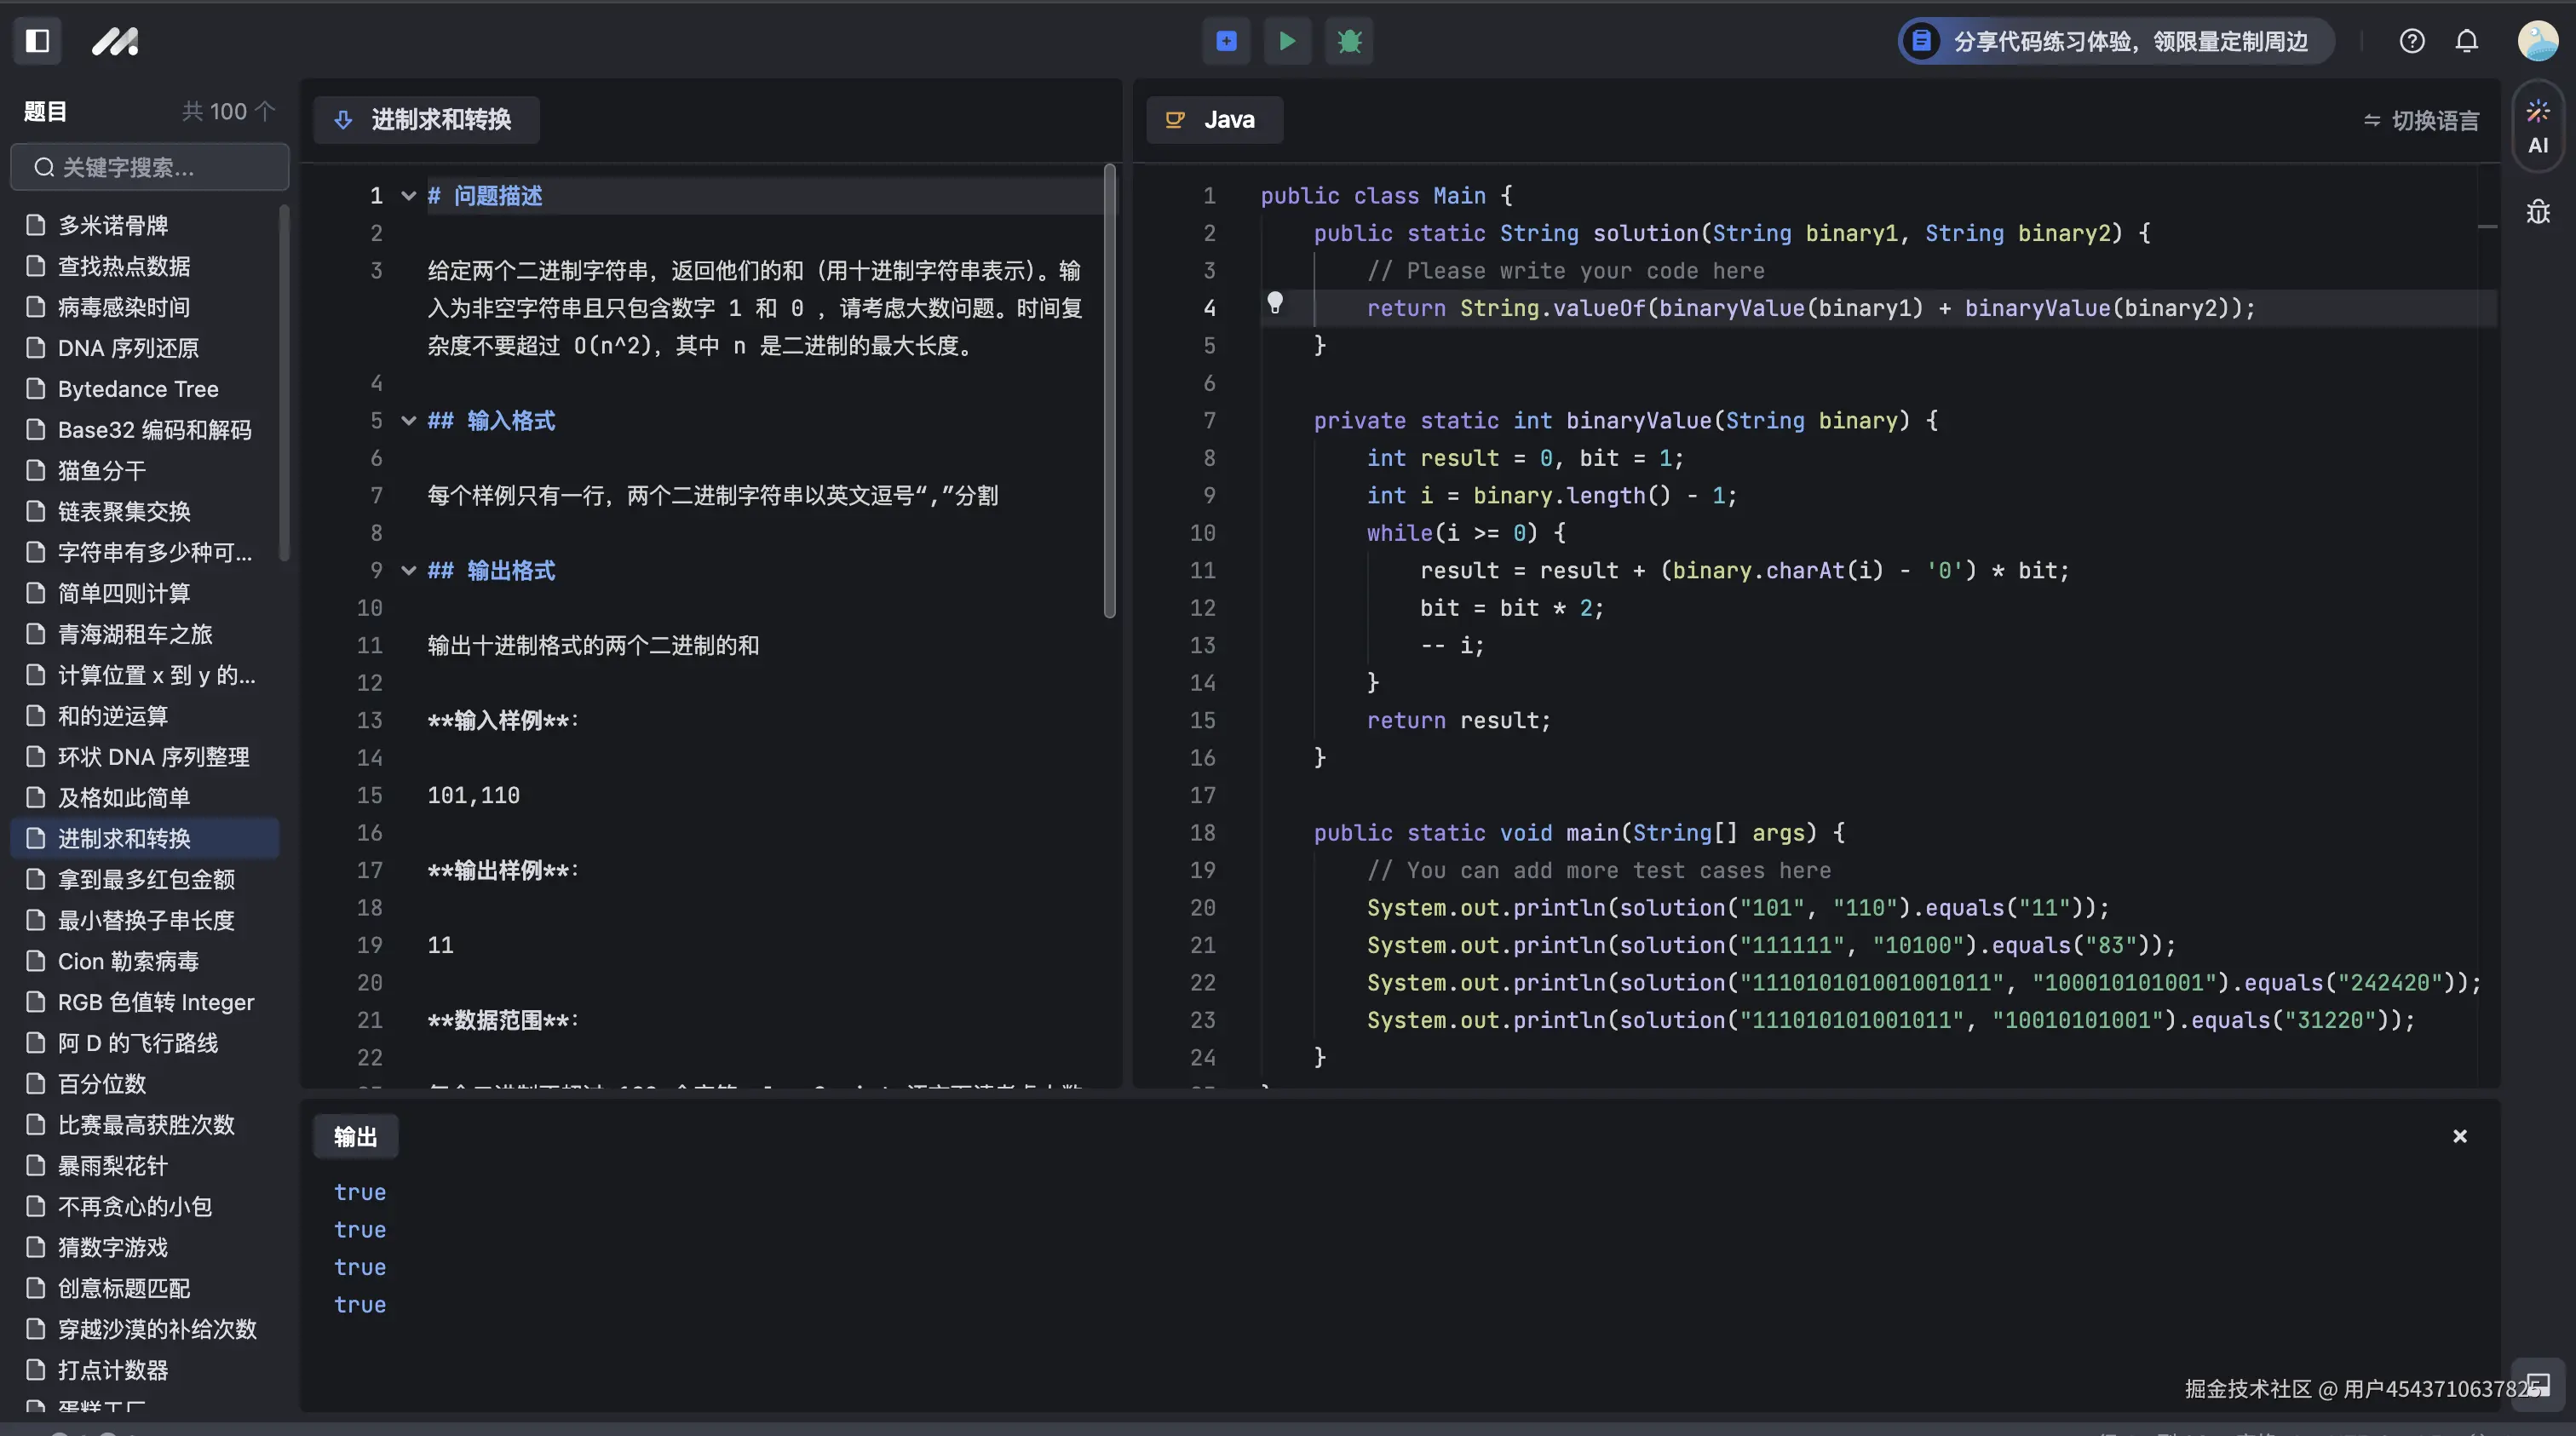Toggle the lightbulb hint on line 4

coord(1276,303)
